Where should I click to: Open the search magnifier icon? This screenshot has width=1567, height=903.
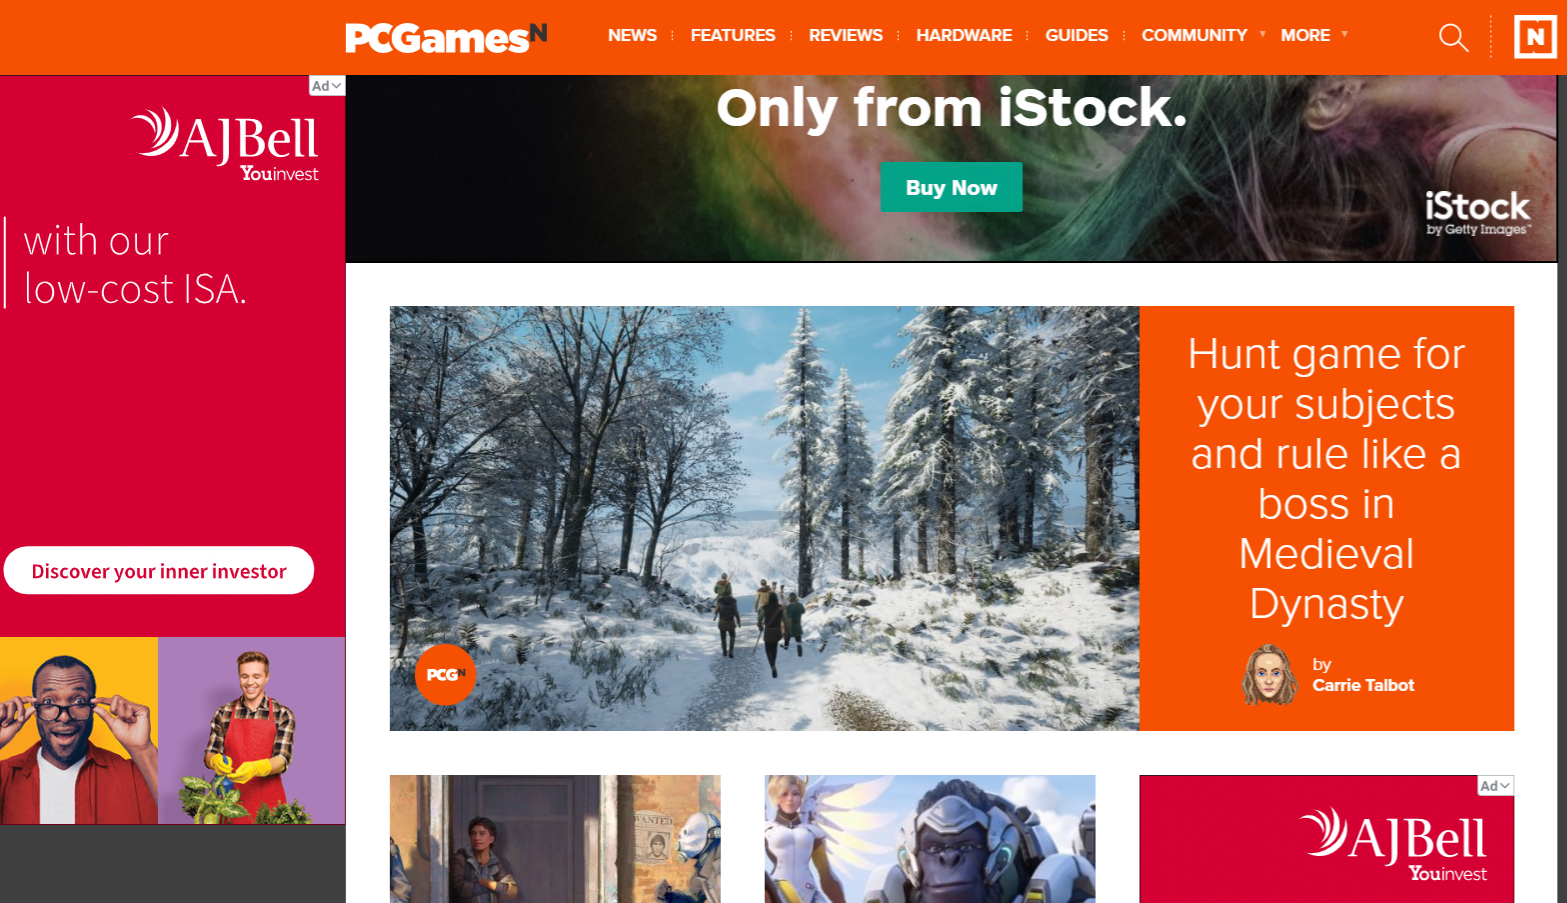[x=1453, y=37]
